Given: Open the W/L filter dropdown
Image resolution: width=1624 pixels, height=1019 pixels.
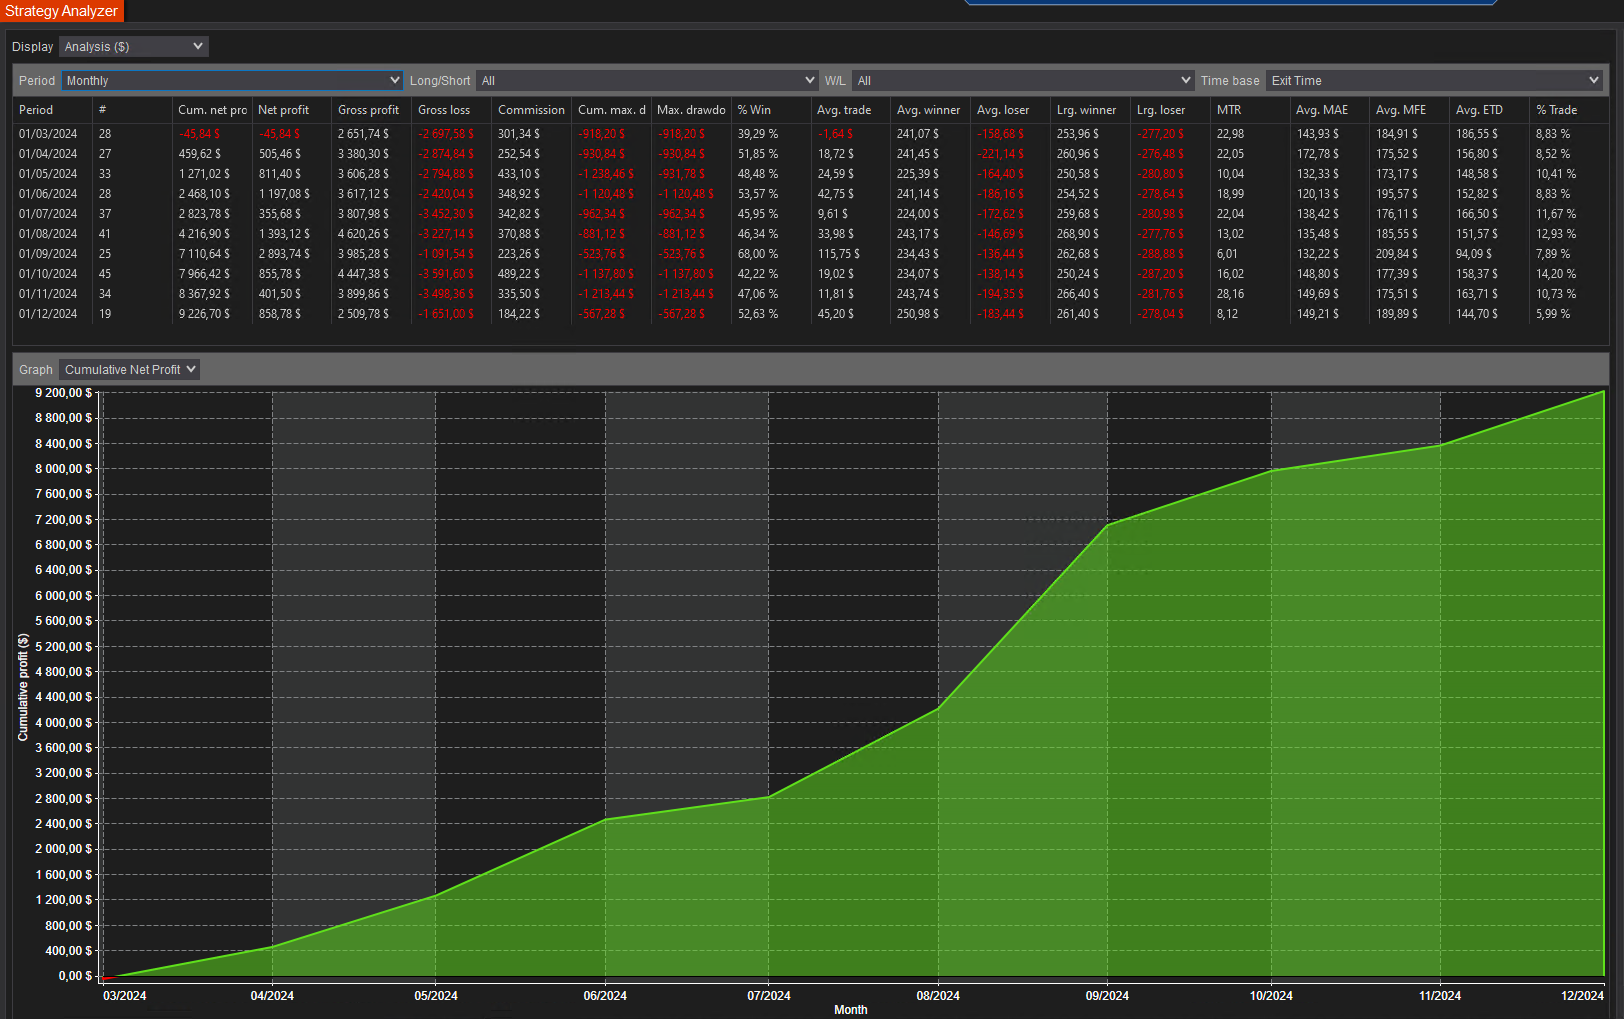Looking at the screenshot, I should [1023, 81].
